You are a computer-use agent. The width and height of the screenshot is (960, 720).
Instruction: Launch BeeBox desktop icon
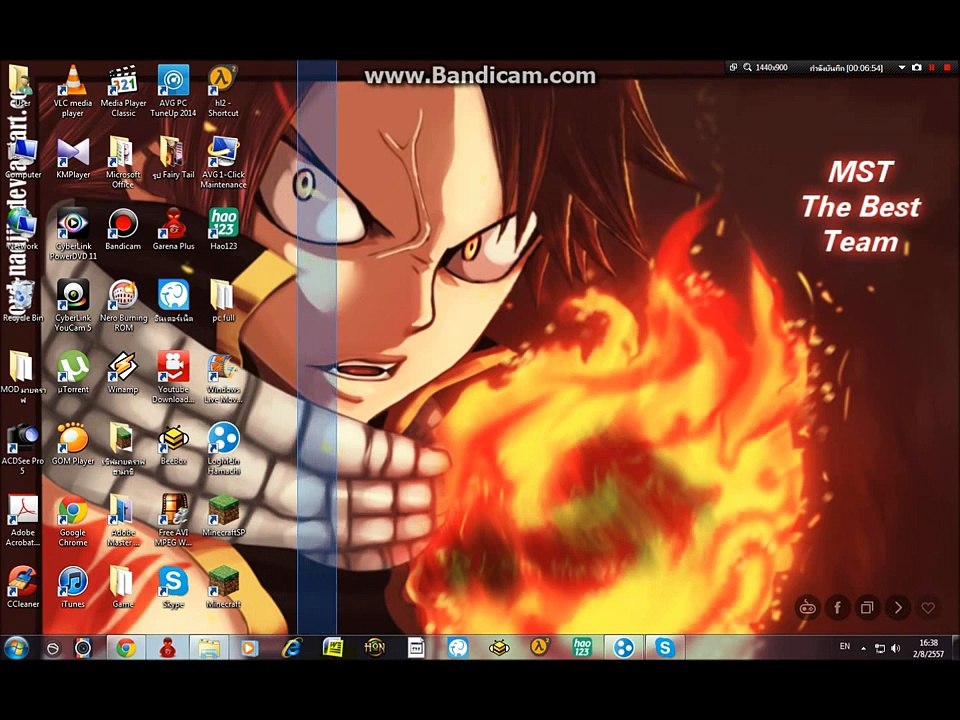click(x=173, y=444)
